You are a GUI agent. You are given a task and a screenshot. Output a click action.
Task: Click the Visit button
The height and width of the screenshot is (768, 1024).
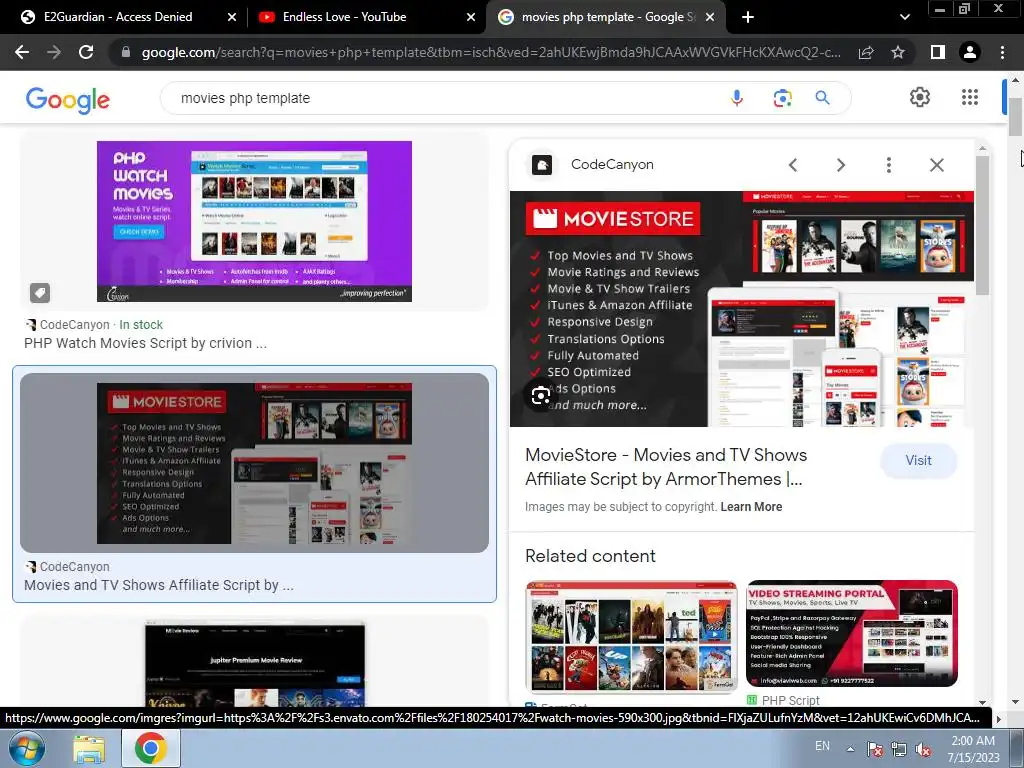coord(918,460)
